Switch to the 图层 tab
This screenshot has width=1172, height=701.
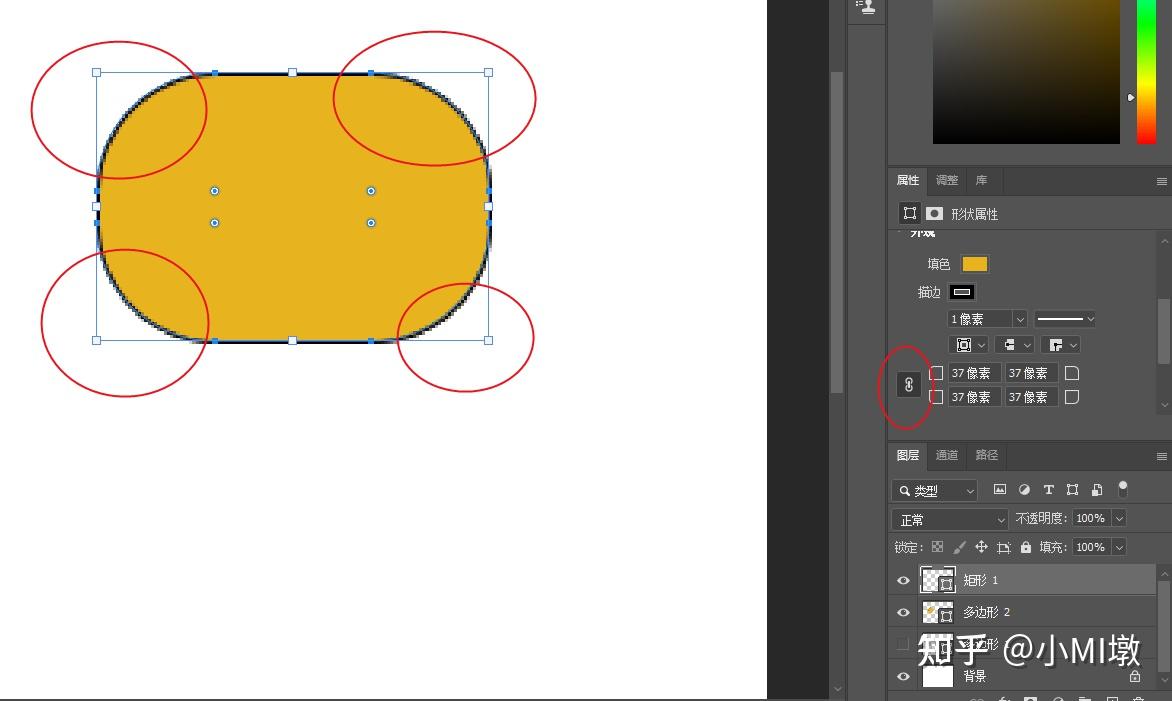click(907, 455)
